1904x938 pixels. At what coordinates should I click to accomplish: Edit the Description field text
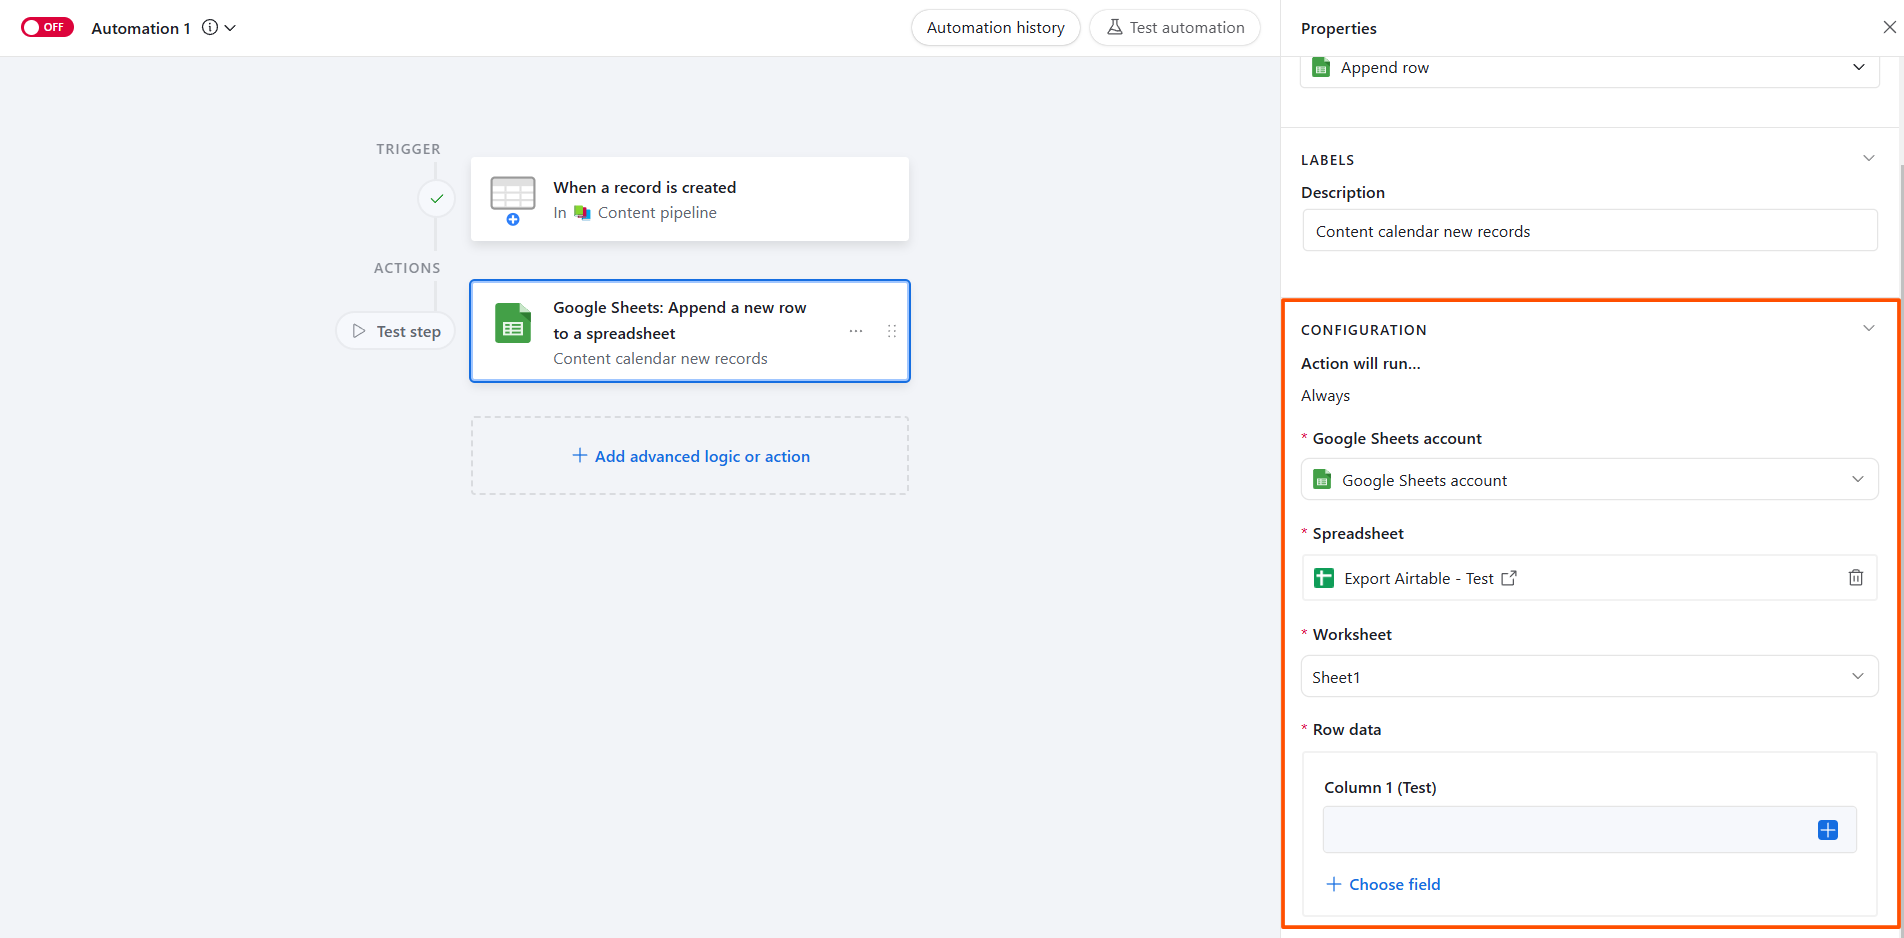click(1589, 231)
